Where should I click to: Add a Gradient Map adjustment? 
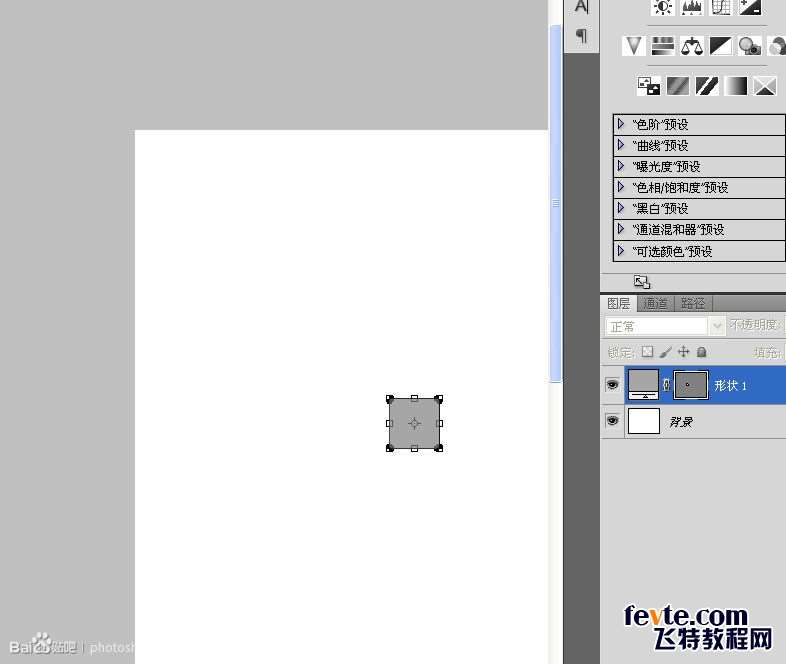[736, 86]
